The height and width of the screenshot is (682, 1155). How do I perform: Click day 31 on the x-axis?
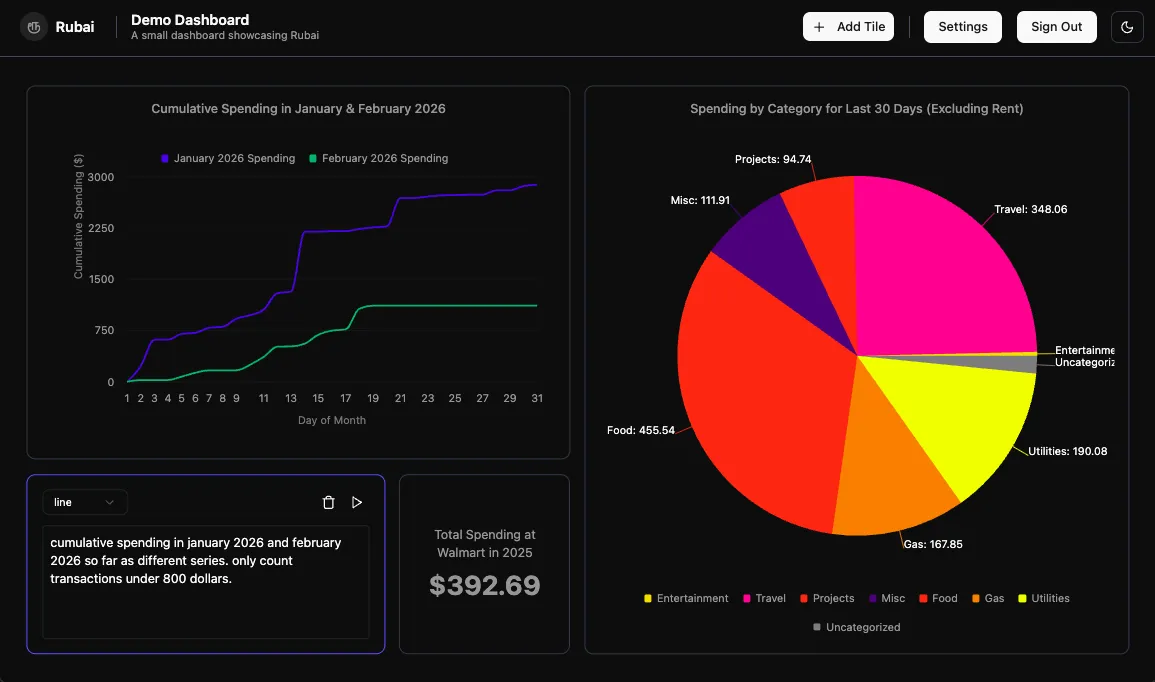(537, 398)
